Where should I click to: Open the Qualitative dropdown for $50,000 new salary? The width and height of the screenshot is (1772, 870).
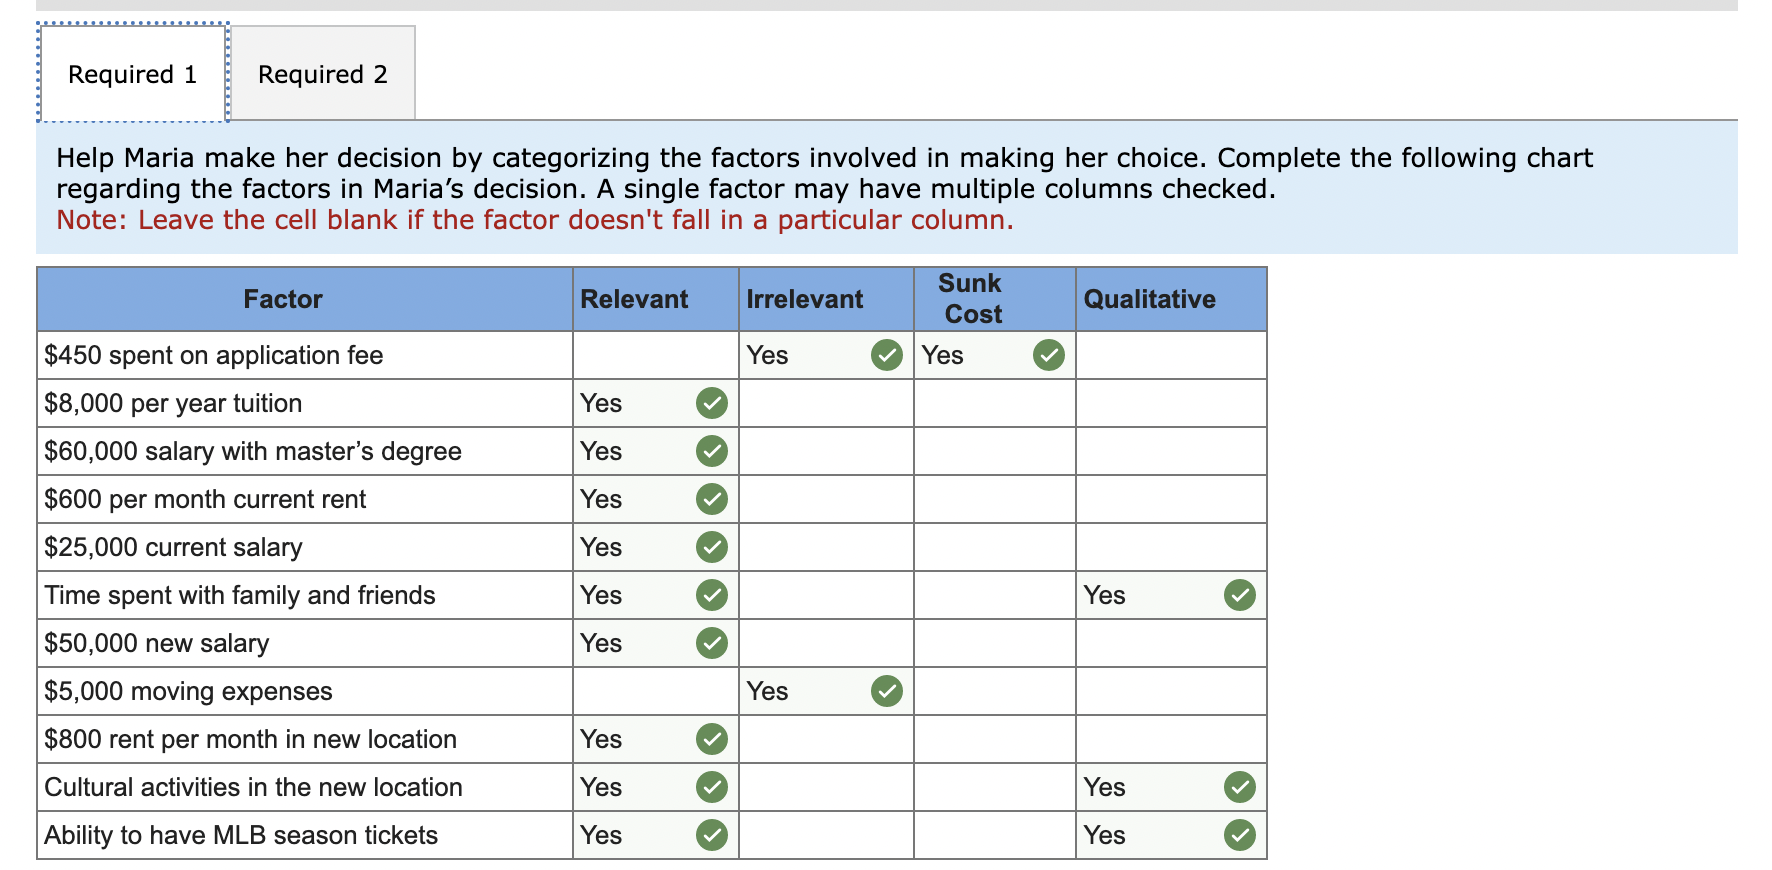(1171, 643)
